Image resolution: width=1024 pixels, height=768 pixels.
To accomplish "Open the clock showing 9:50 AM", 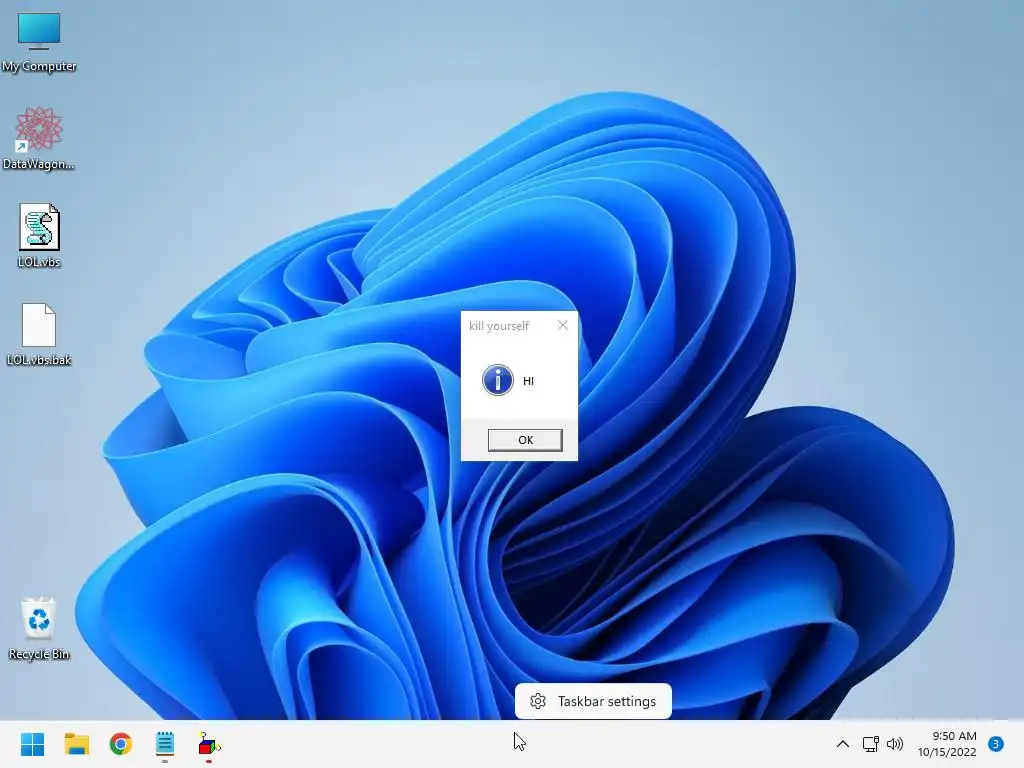I will 954,736.
